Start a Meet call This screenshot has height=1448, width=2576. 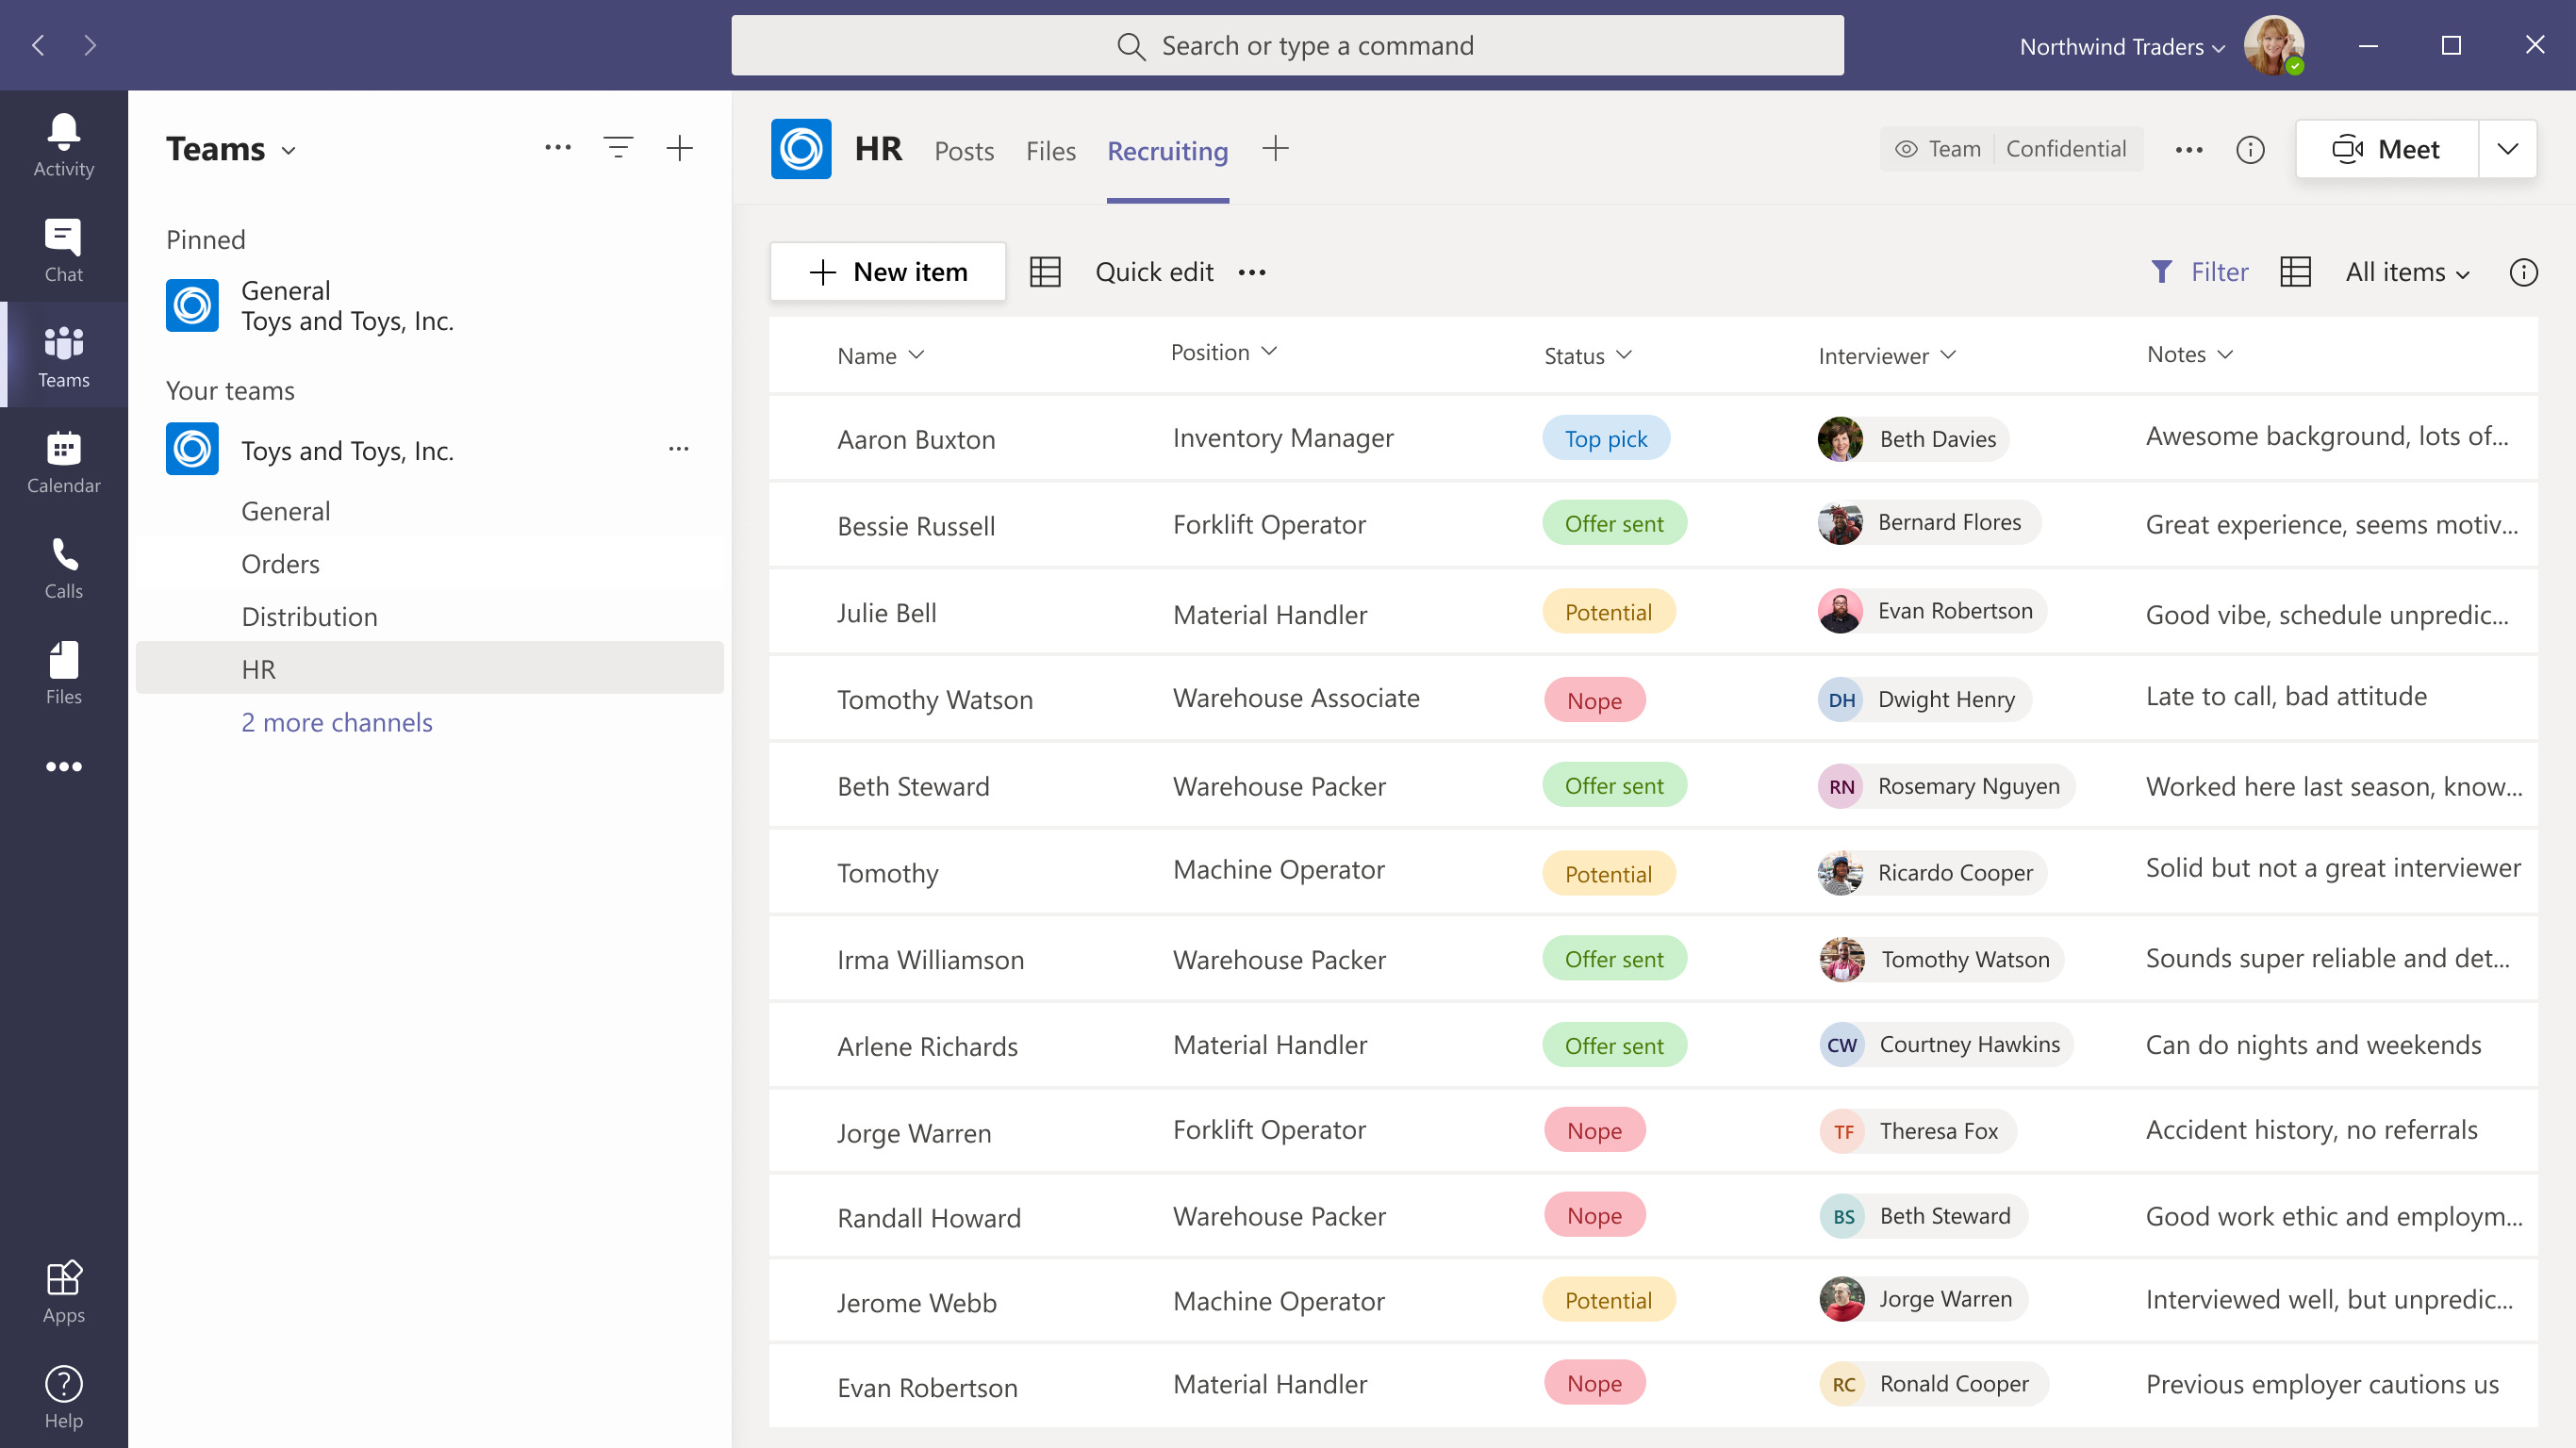click(x=2388, y=148)
